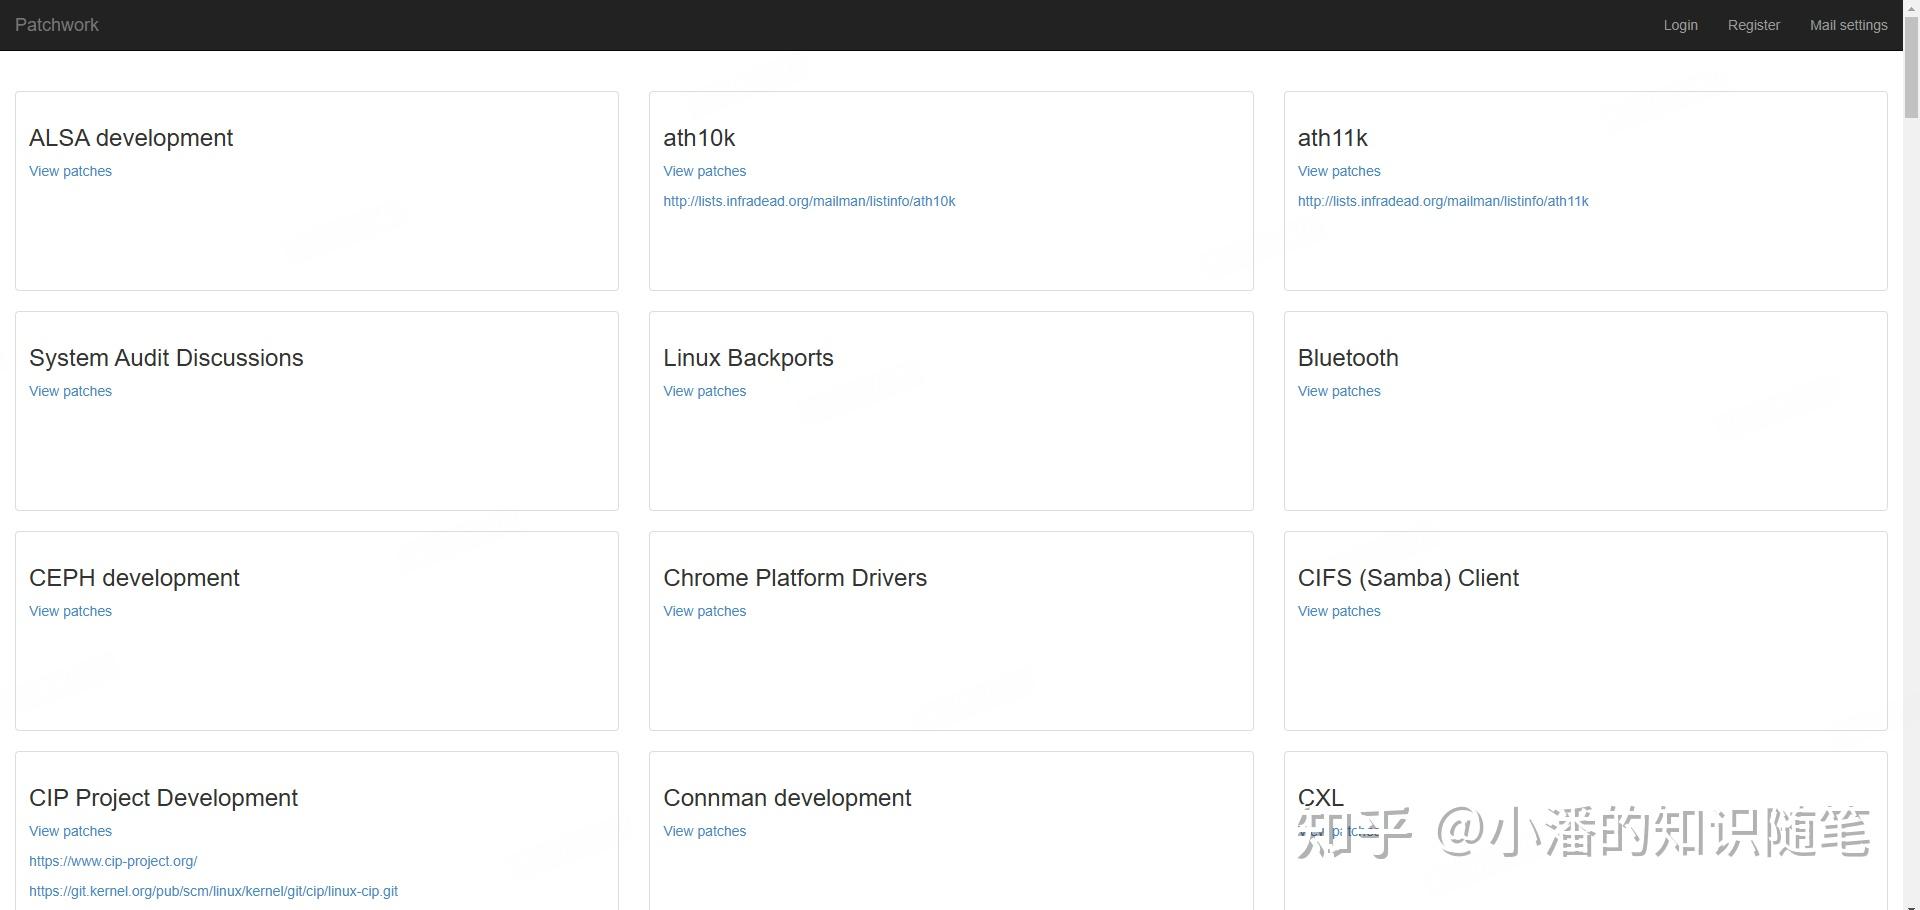This screenshot has height=910, width=1920.
Task: View patches for ath10k
Action: [x=704, y=171]
